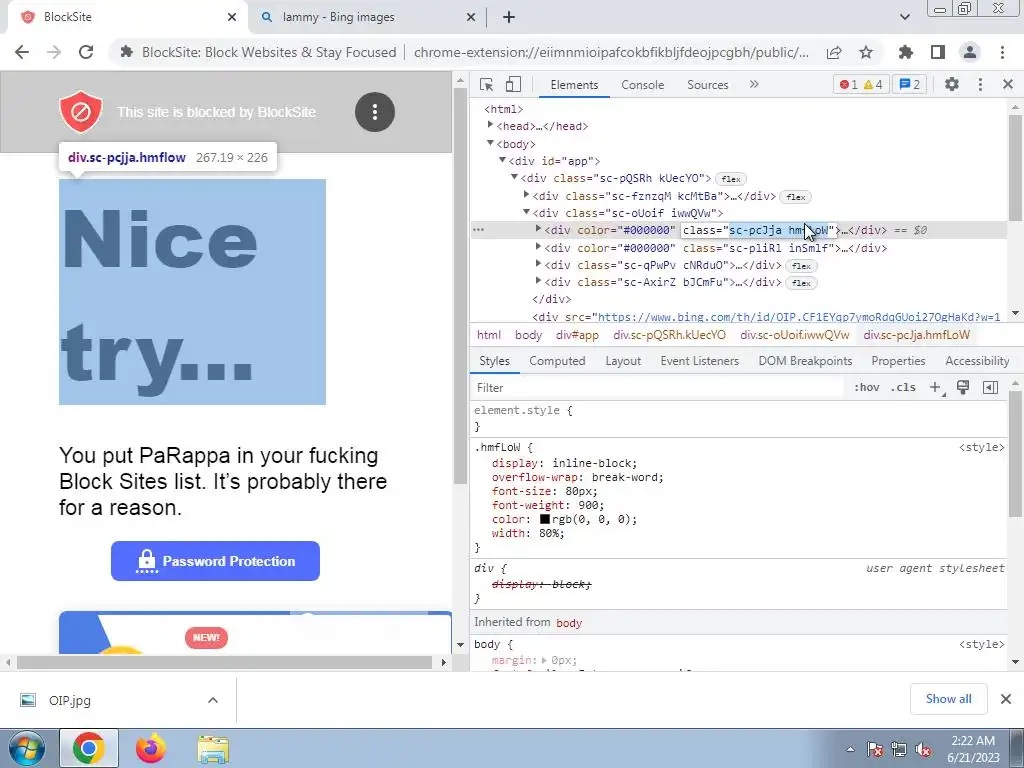Expand the head element node
This screenshot has height=768, width=1024.
pos(490,125)
